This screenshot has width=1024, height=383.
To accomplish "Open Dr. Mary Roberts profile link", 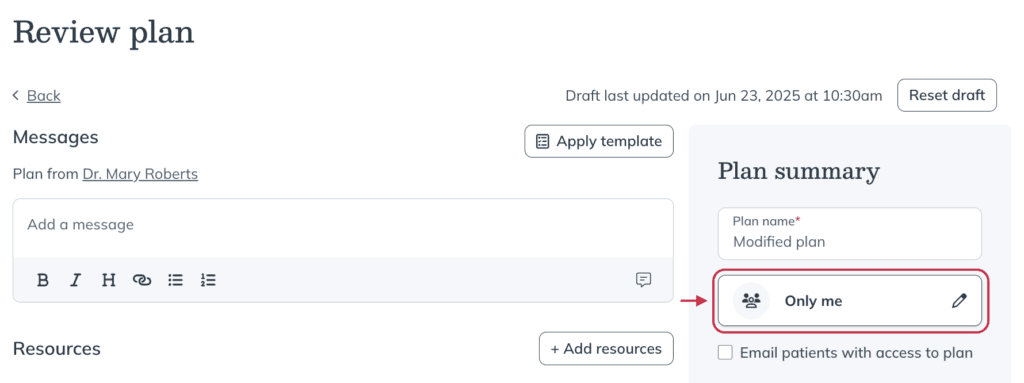I will click(140, 175).
